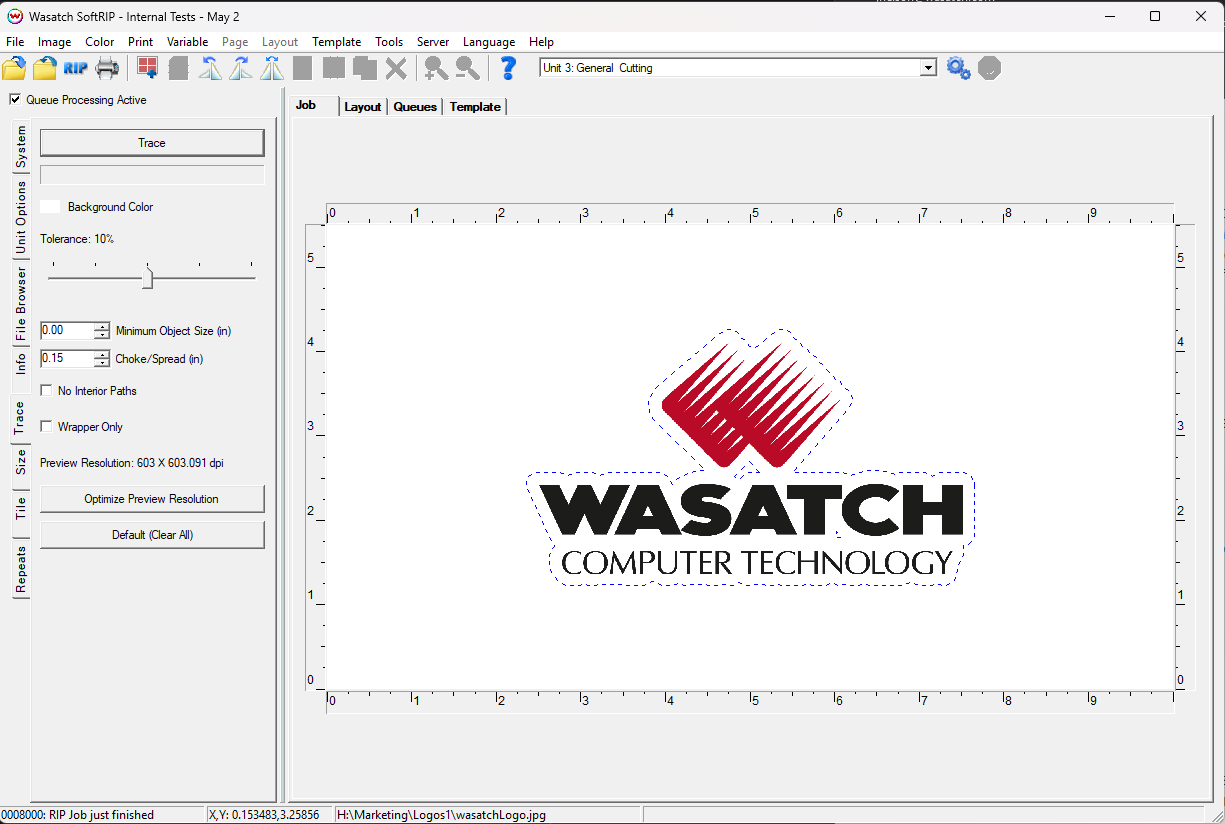Viewport: 1225px width, 824px height.
Task: Click the blue RIP toolbar icon
Action: point(76,68)
